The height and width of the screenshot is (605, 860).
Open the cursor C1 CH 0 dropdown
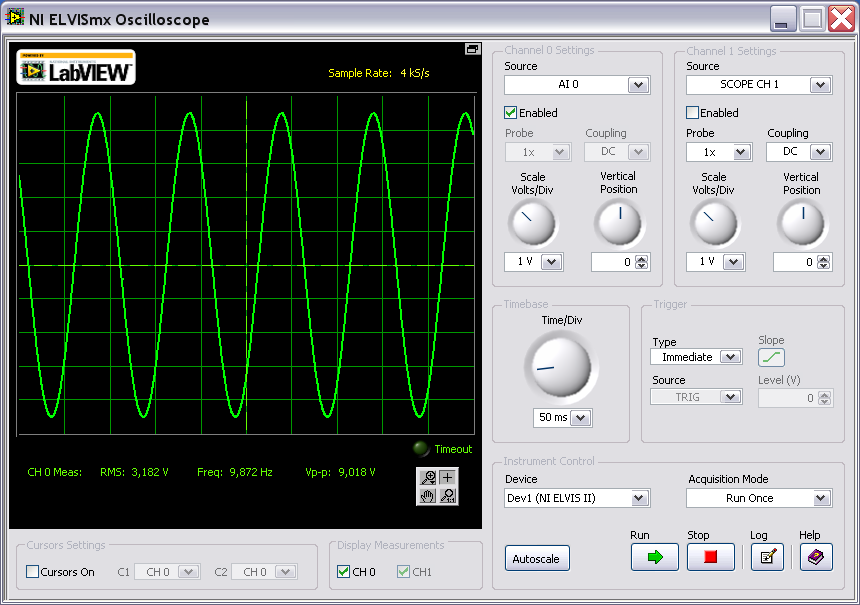[167, 572]
